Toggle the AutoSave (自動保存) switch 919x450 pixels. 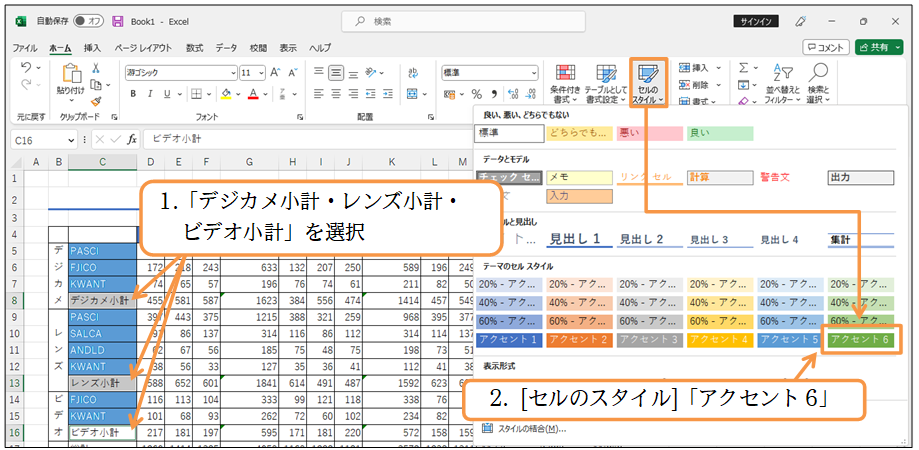(x=90, y=20)
